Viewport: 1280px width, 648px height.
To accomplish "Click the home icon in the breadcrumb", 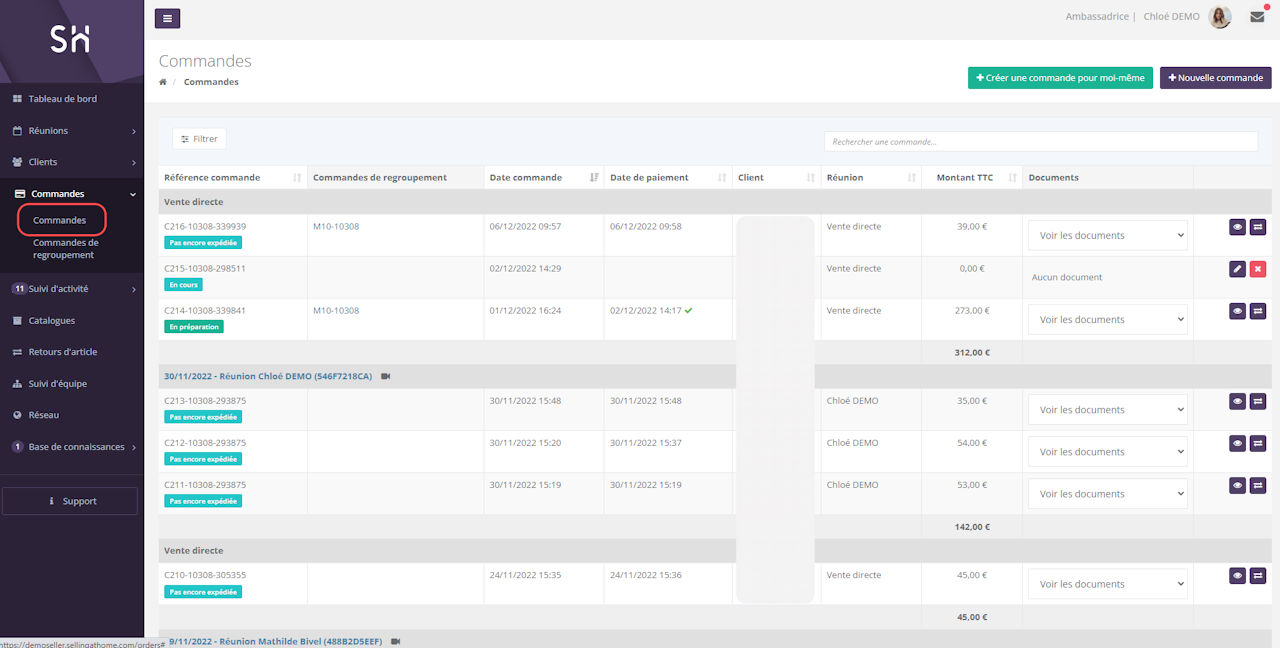I will coord(163,82).
